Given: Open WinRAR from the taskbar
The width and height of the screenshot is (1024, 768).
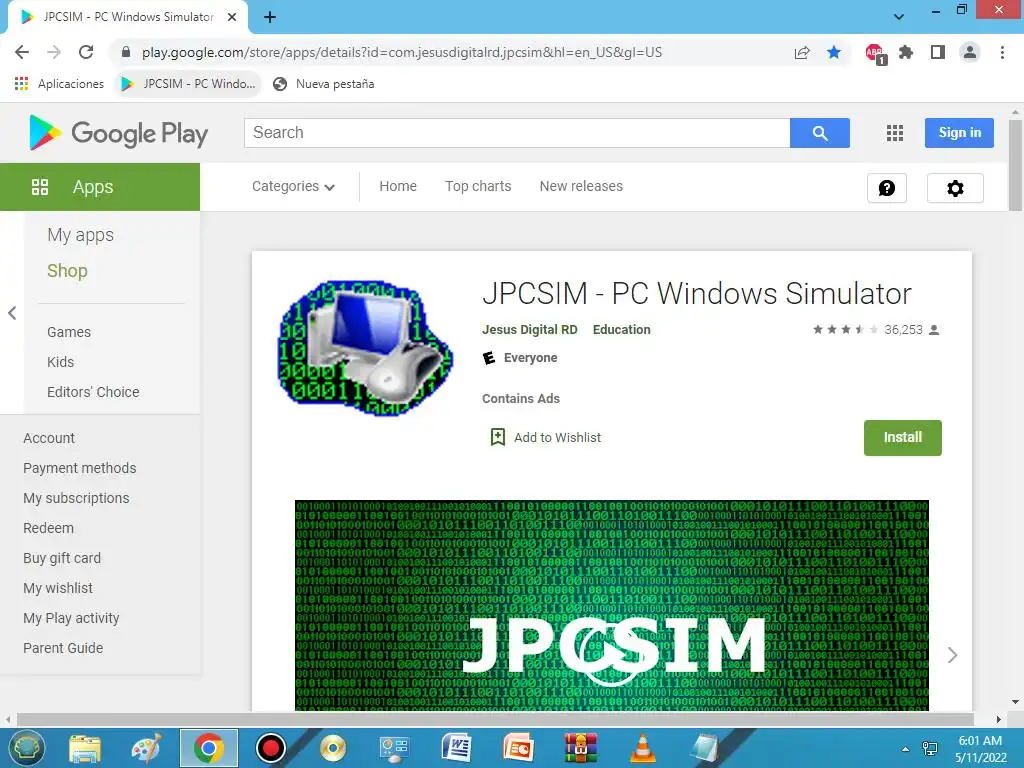Looking at the screenshot, I should 581,748.
